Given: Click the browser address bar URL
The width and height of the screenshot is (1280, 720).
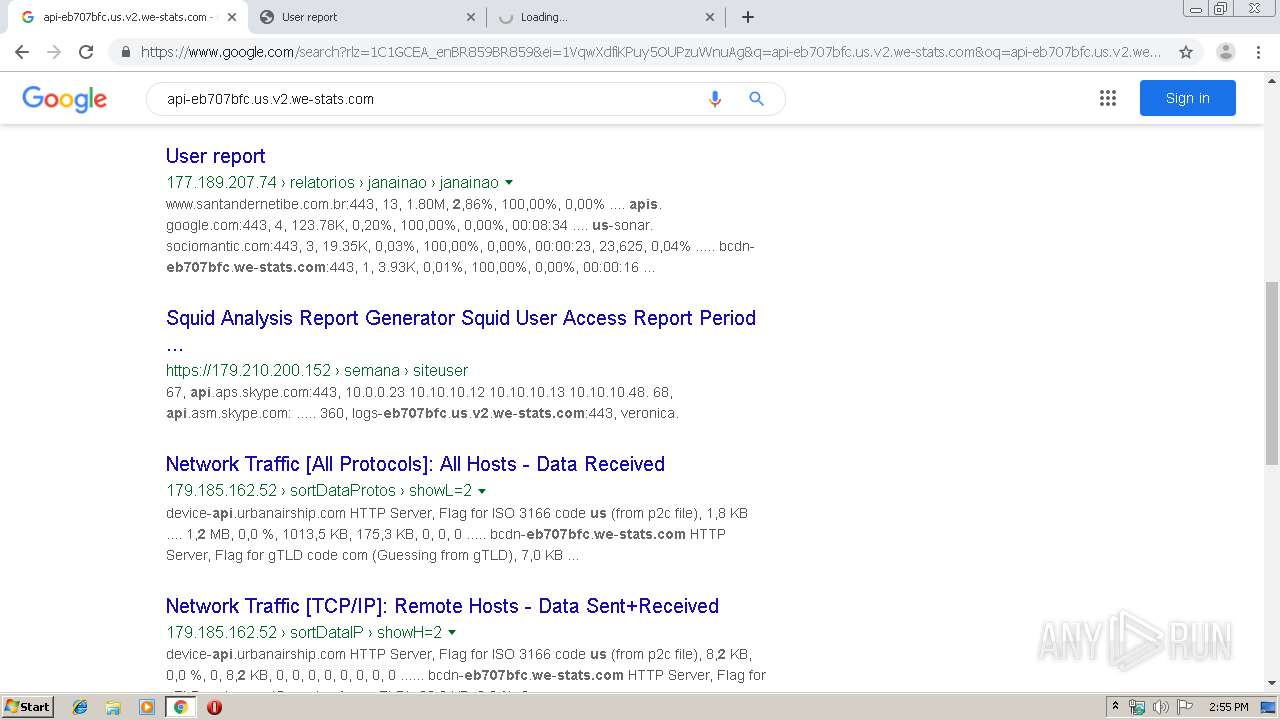Looking at the screenshot, I should click(x=650, y=52).
